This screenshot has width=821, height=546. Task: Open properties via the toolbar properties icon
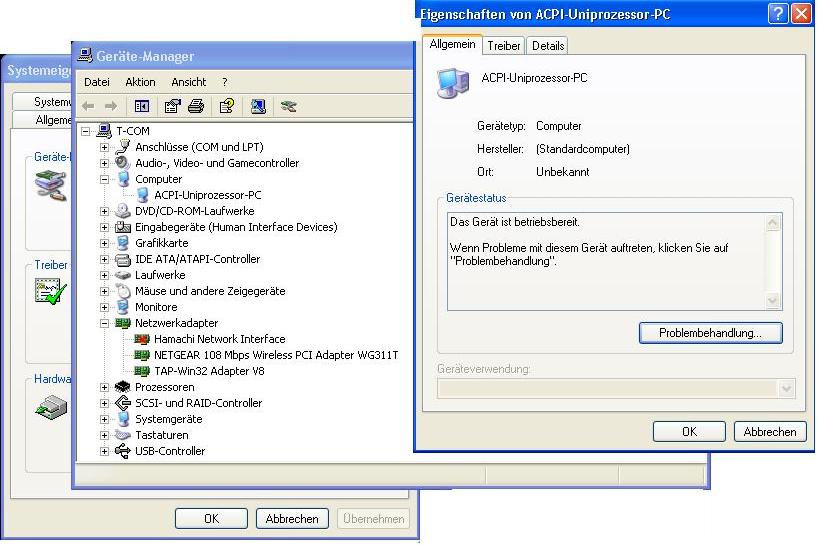(172, 106)
